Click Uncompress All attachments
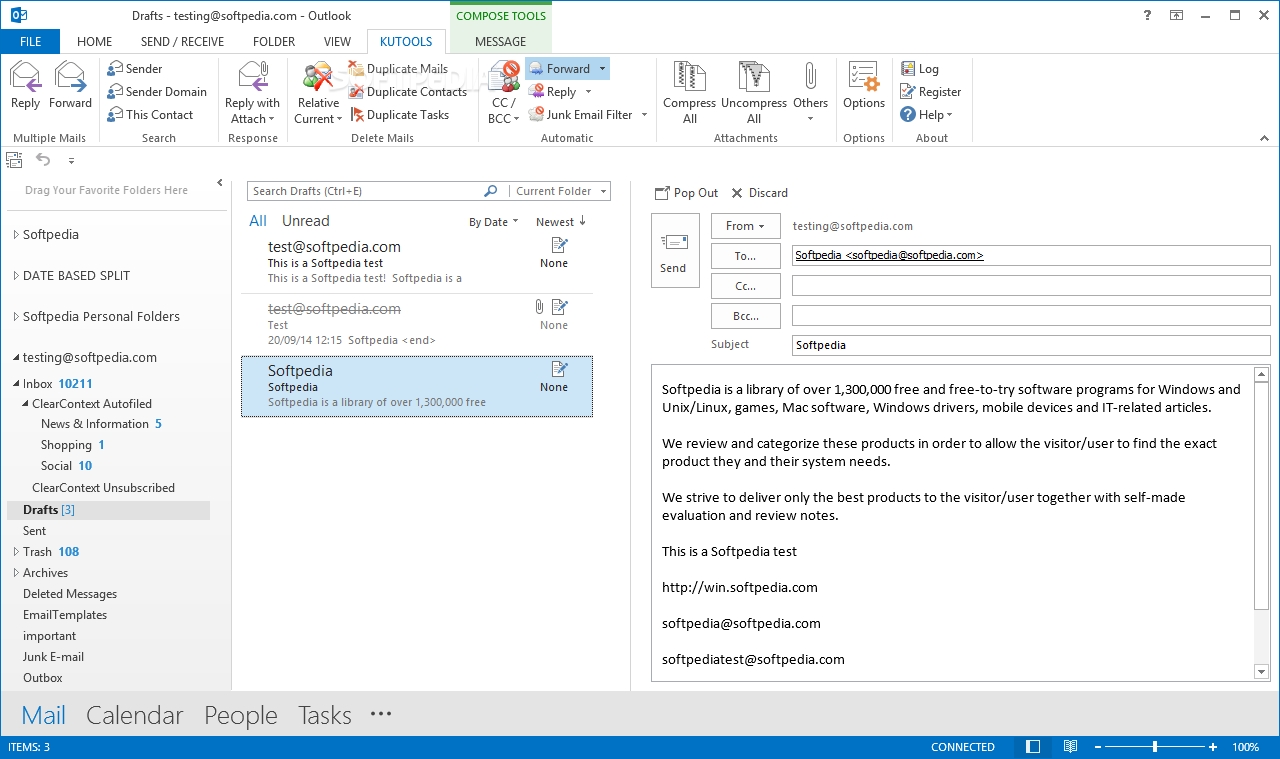Screen dimensions: 1280x759 754,93
